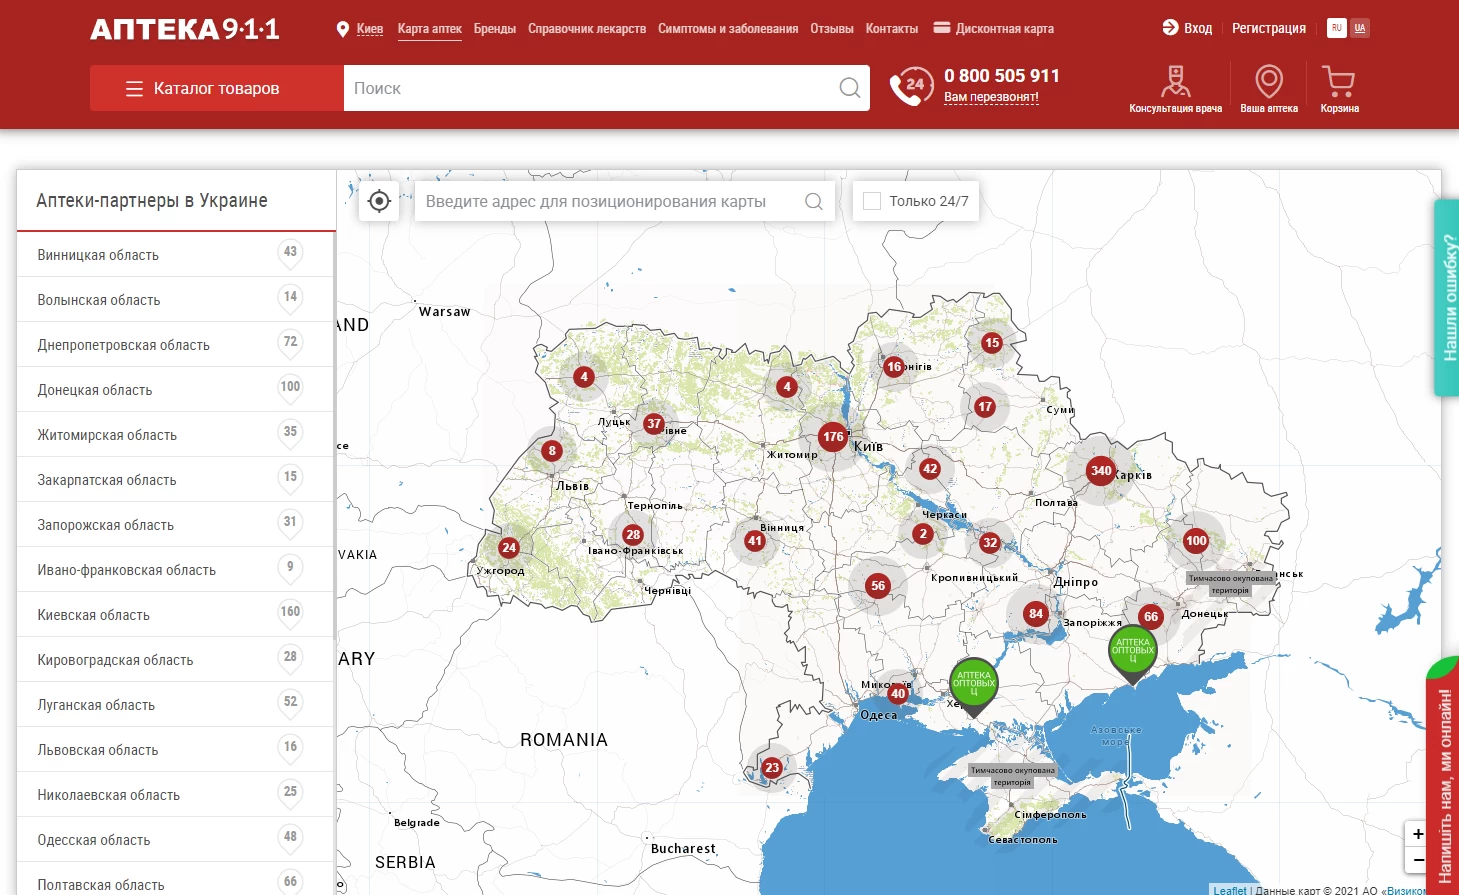Open the Leaflet attribution link
This screenshot has width=1459, height=895.
(1229, 890)
